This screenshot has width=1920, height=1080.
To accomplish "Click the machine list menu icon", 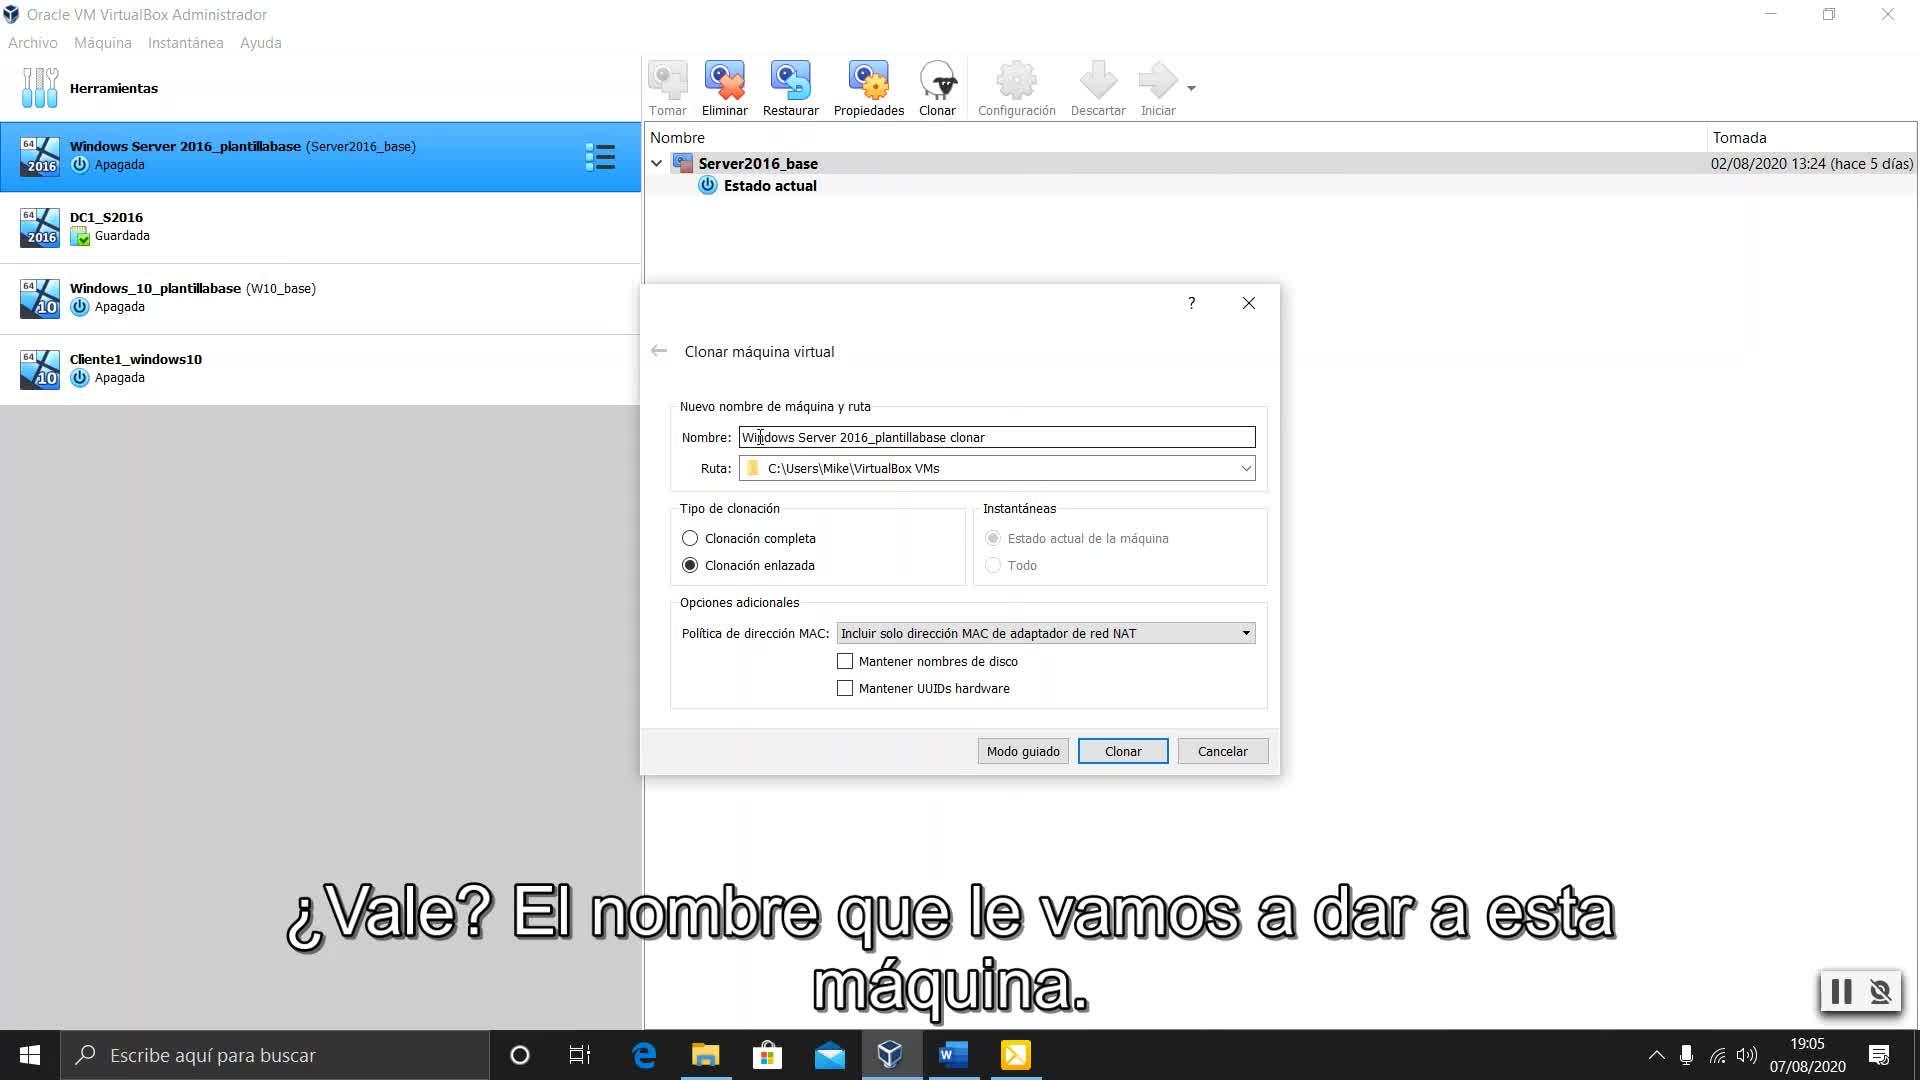I will pyautogui.click(x=600, y=157).
